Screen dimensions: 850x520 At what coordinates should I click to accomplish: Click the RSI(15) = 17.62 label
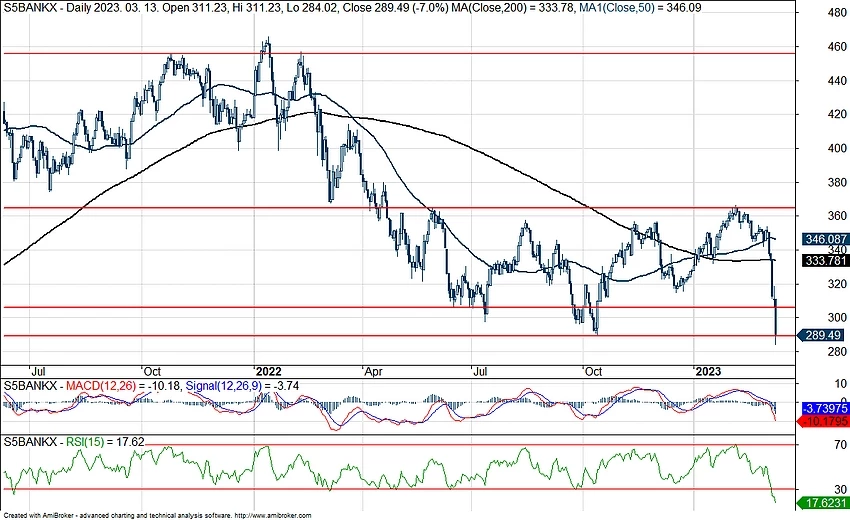(105, 442)
